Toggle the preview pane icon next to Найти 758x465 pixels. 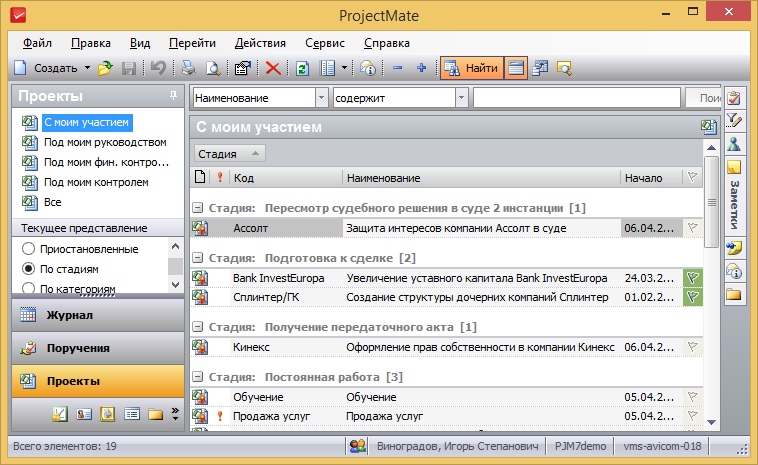tap(516, 68)
